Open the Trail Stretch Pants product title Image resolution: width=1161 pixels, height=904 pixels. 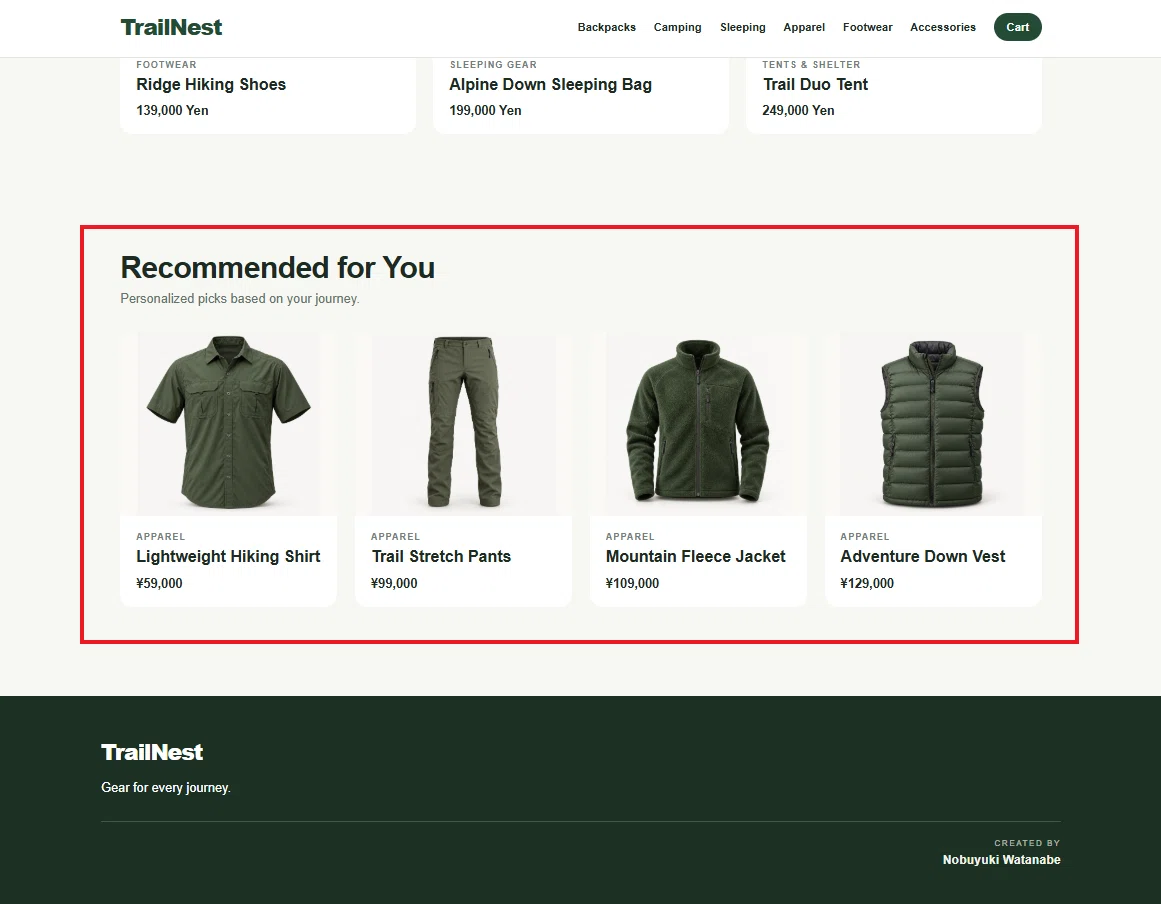(441, 557)
